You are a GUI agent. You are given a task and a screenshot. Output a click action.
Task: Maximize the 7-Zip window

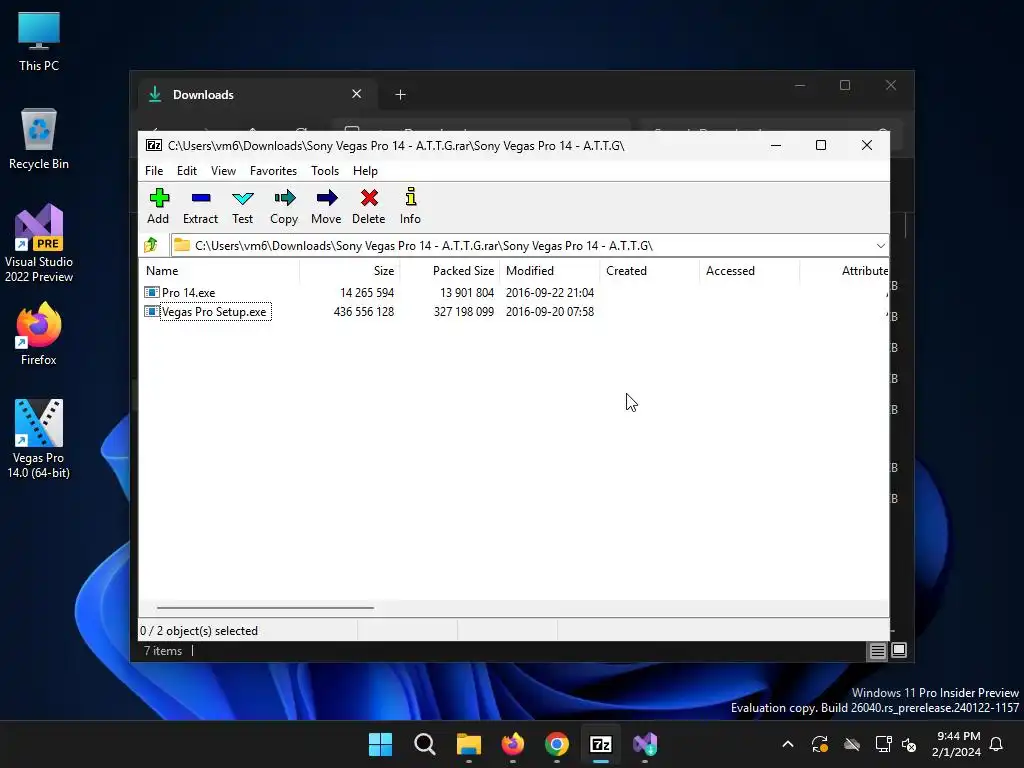[x=821, y=146]
